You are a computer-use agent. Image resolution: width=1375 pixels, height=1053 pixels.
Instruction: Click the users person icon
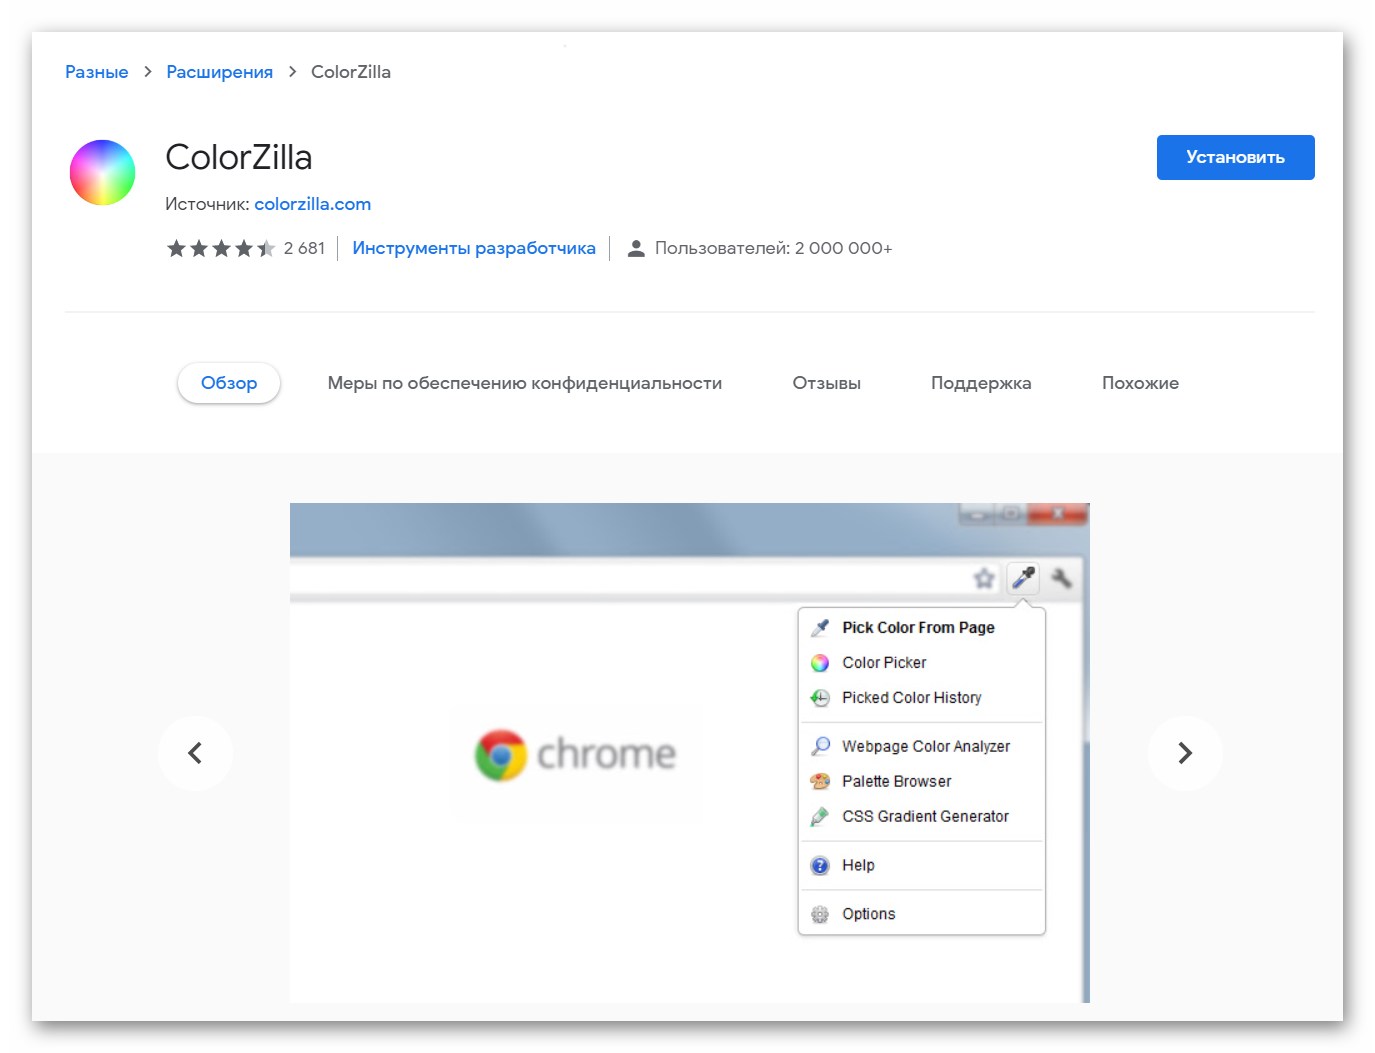tap(635, 248)
